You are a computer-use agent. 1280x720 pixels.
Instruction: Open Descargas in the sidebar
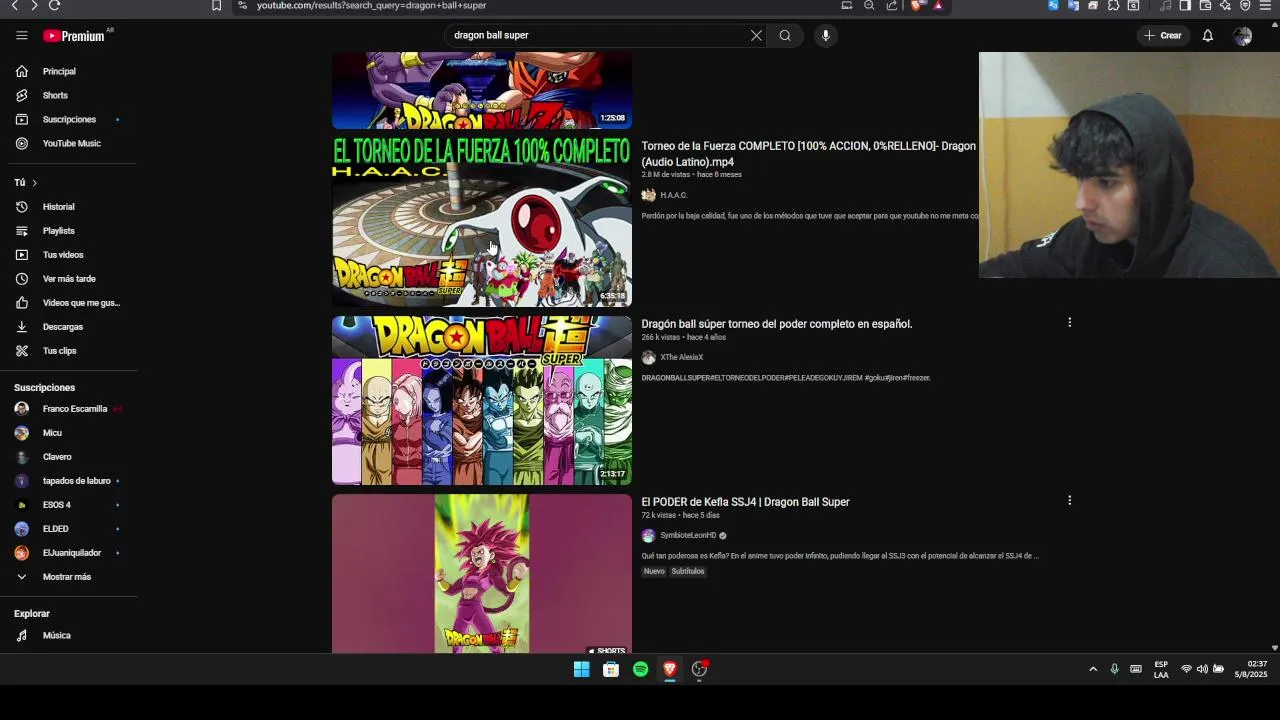[x=62, y=327]
